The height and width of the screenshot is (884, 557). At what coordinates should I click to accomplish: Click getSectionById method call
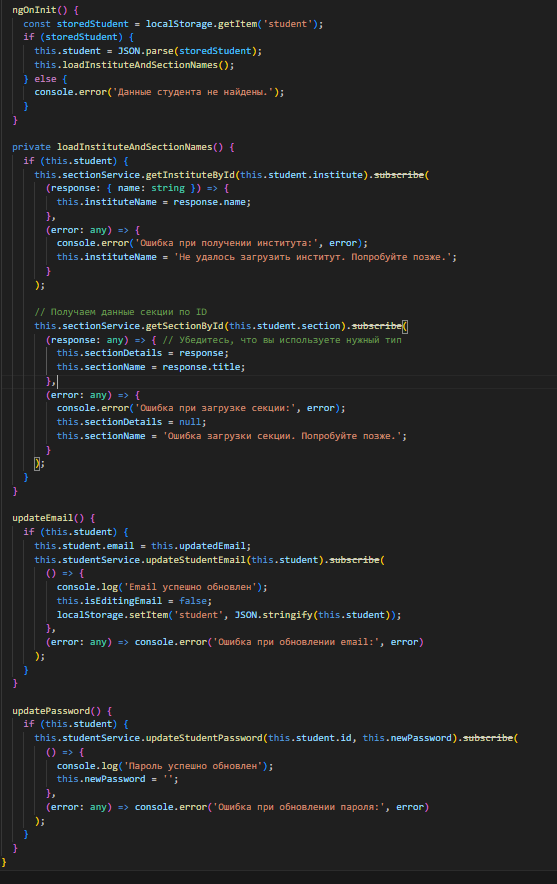184,326
